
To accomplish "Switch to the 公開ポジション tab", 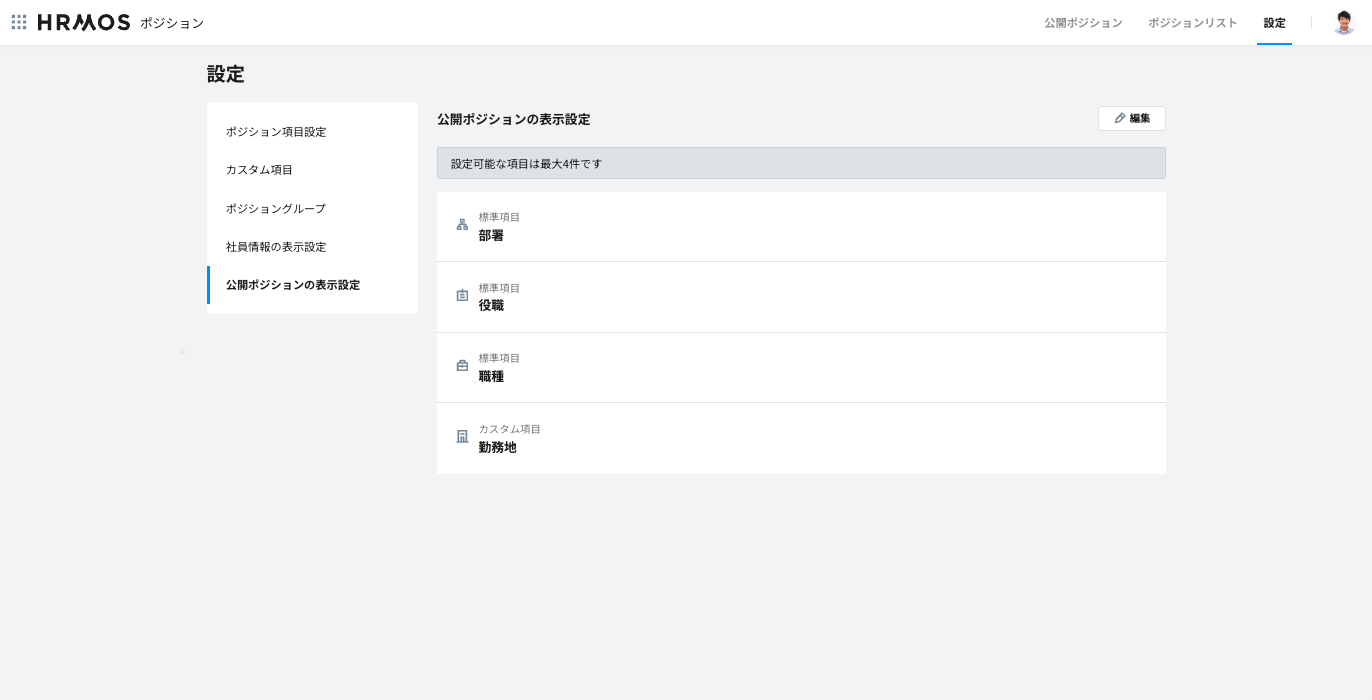I will tap(1083, 23).
